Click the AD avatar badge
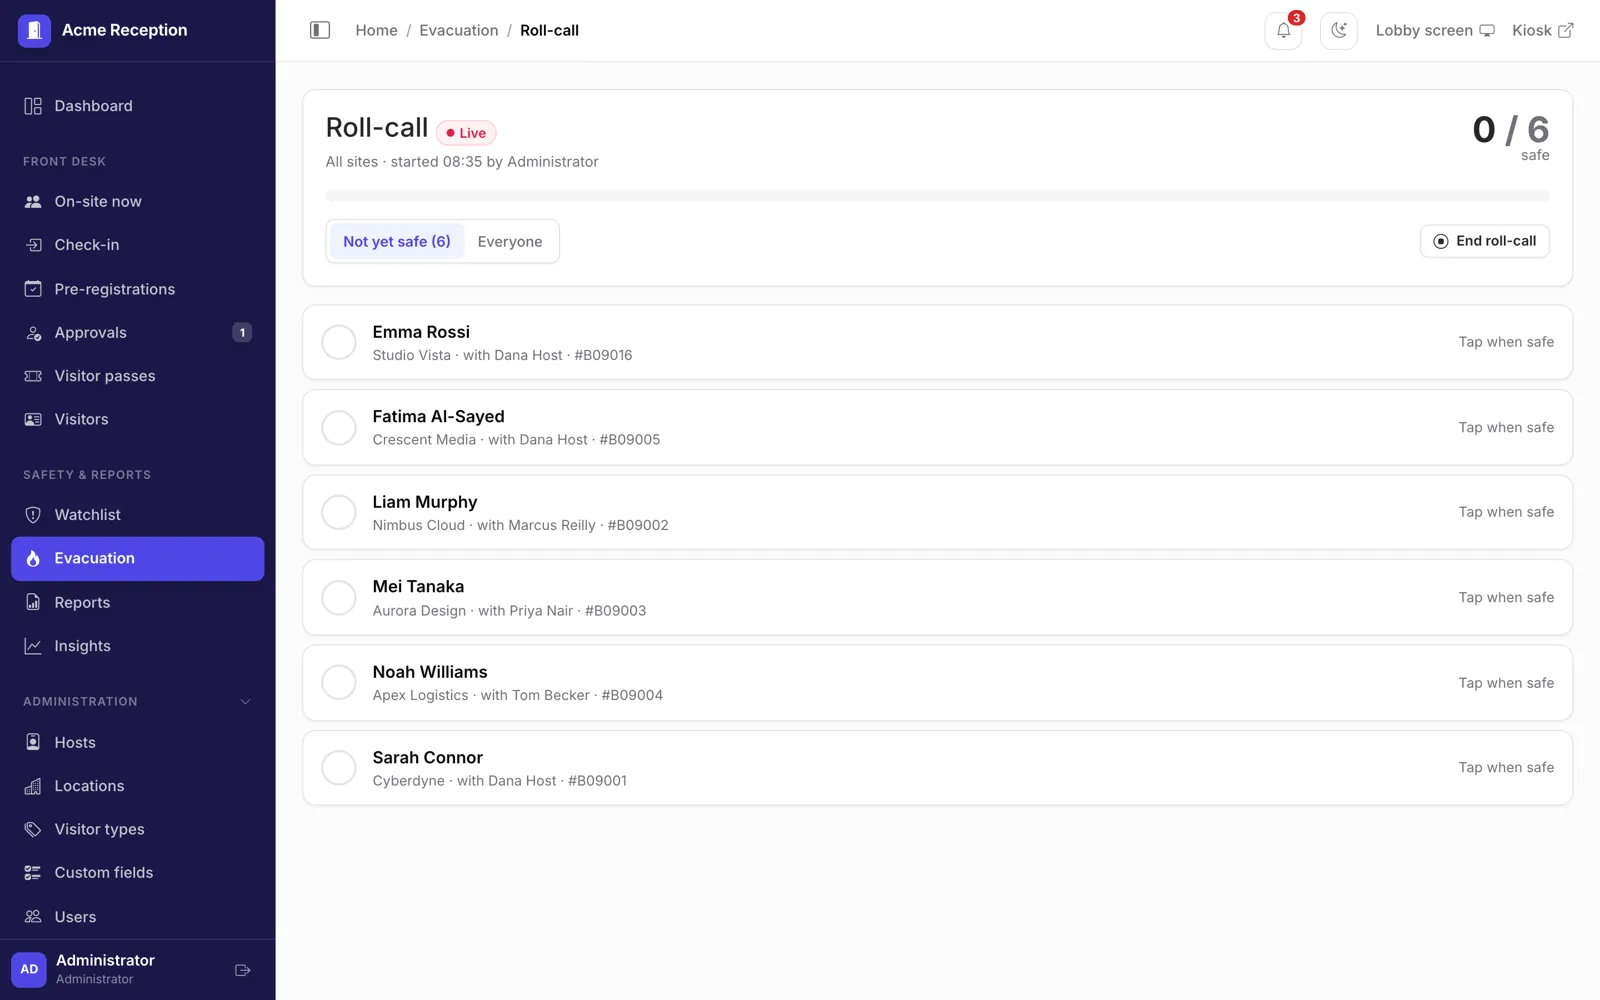This screenshot has height=1000, width=1600. [29, 970]
